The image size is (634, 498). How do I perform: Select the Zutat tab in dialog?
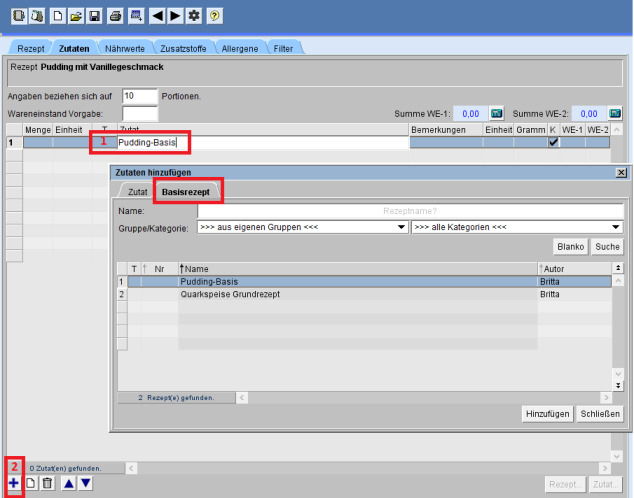coord(138,190)
